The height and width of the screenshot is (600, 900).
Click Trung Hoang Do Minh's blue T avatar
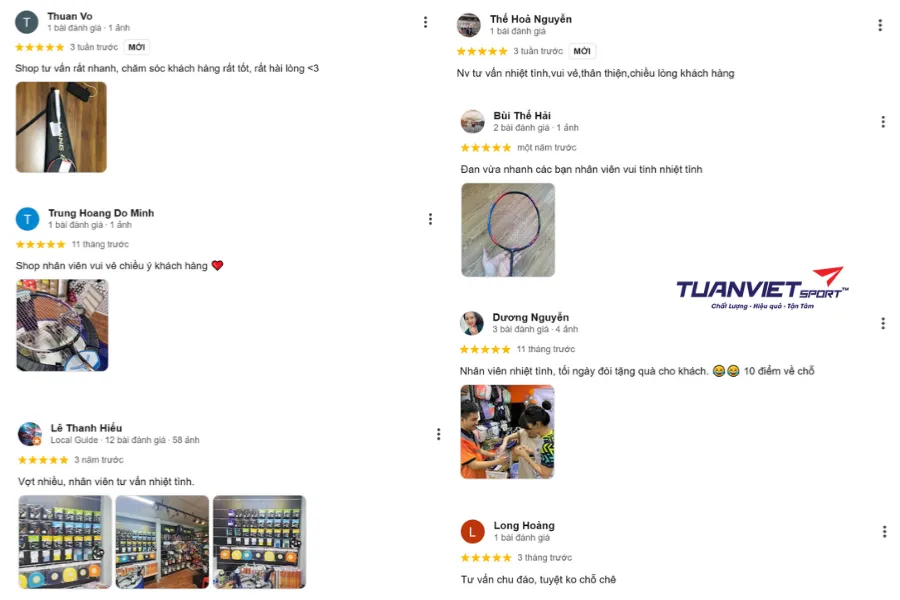28,219
